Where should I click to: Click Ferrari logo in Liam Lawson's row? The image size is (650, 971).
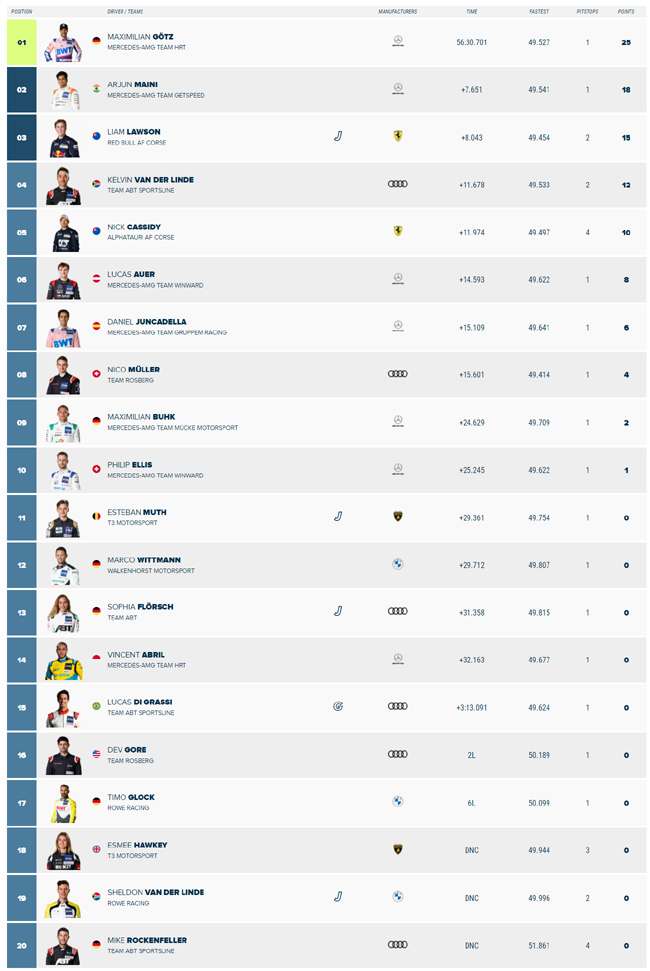(x=397, y=136)
